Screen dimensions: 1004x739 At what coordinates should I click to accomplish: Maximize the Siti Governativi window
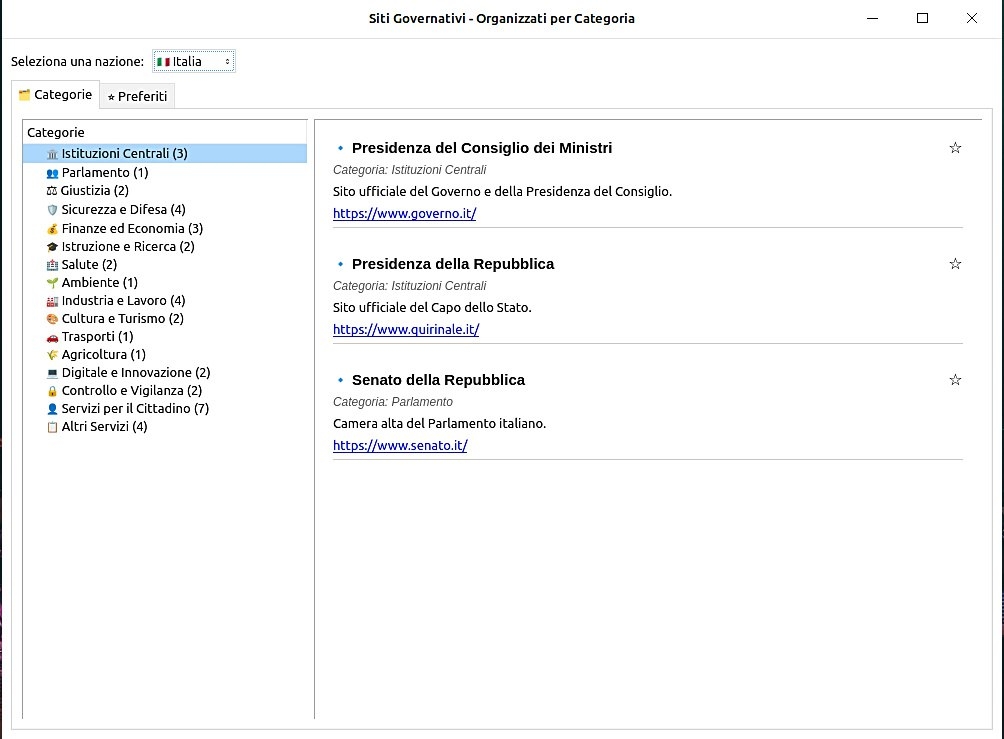point(922,18)
